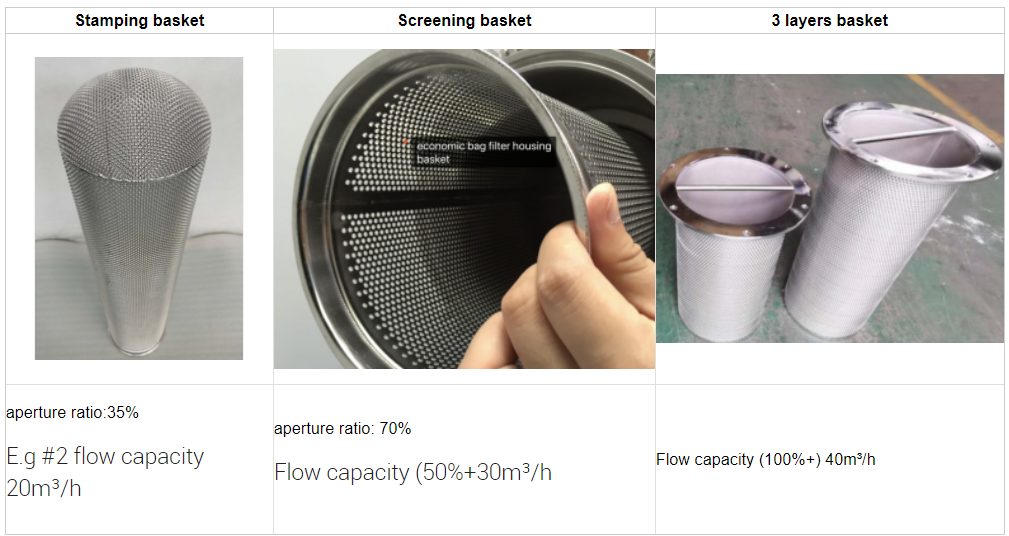The image size is (1009, 536).
Task: Click the Flow capacity (50%+30m³/h text
Action: [x=412, y=472]
